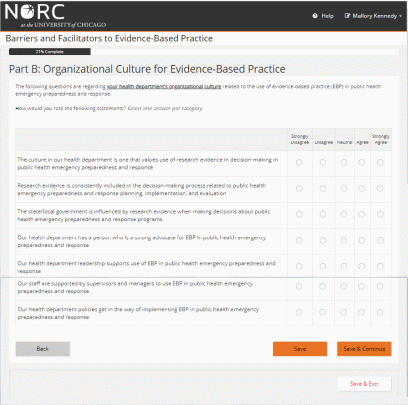The height and width of the screenshot is (405, 408).
Task: Click the 21% Complete progress bar
Action: (x=50, y=52)
